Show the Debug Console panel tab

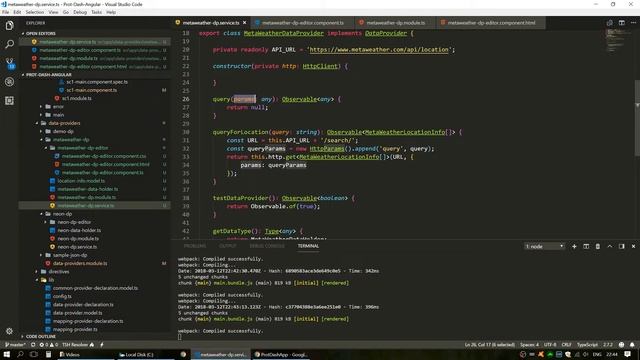(267, 246)
